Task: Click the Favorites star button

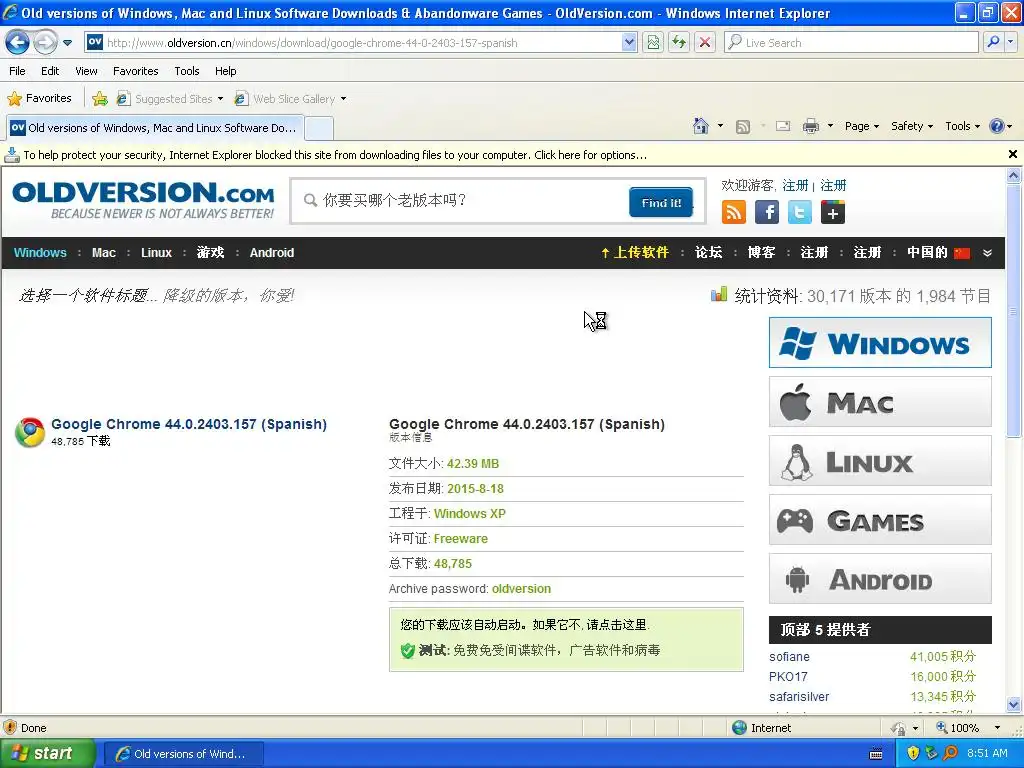Action: [x=39, y=99]
